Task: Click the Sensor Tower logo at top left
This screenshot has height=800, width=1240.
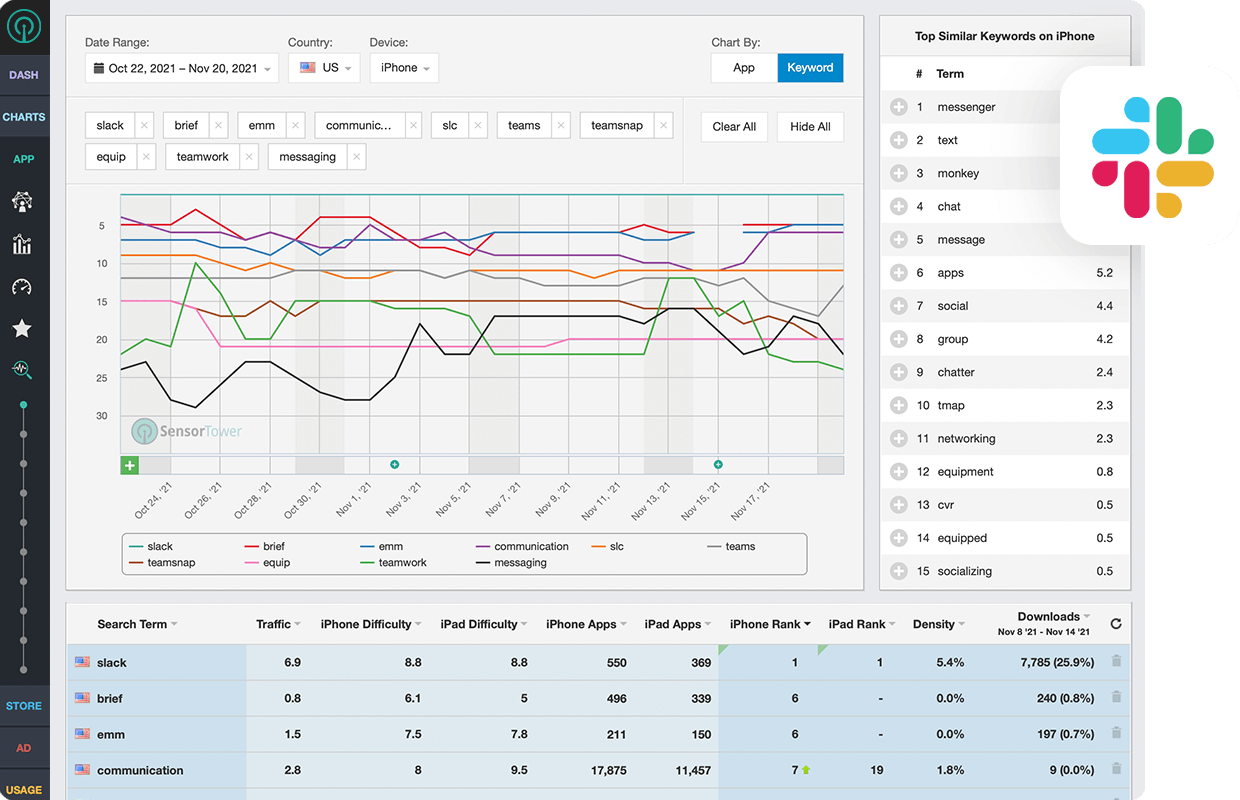Action: (24, 24)
